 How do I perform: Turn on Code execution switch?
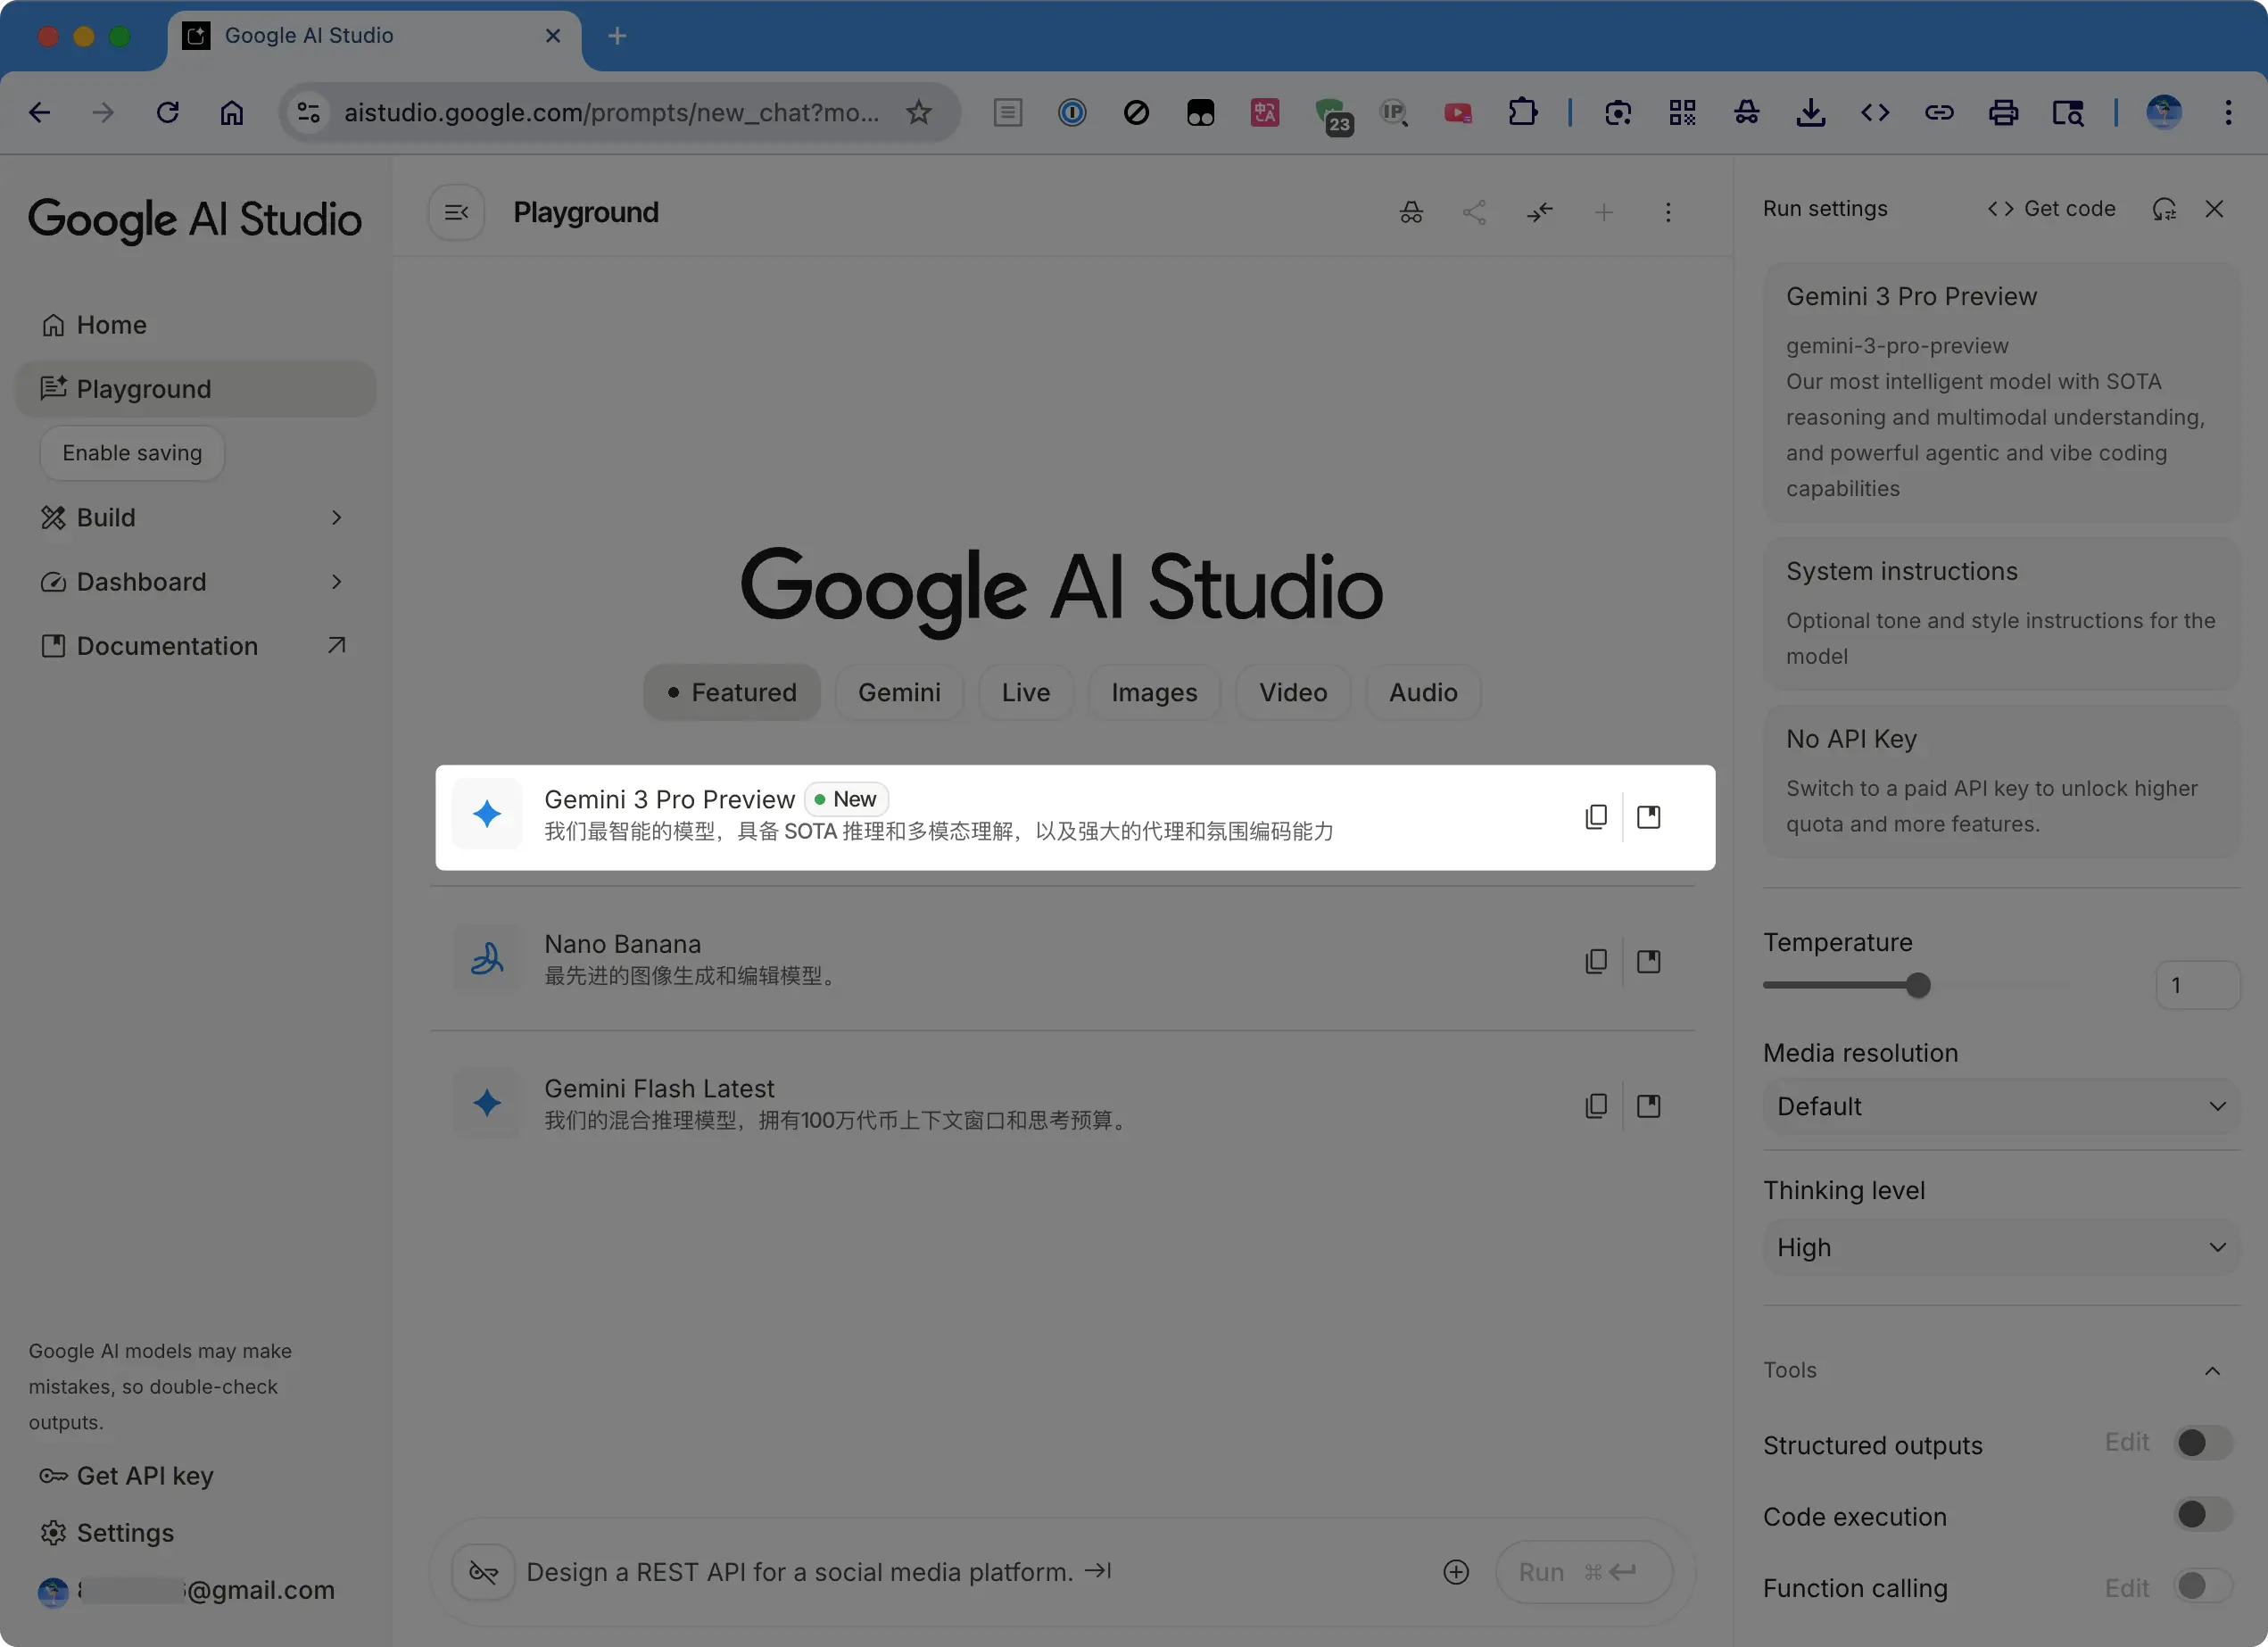[x=2202, y=1515]
